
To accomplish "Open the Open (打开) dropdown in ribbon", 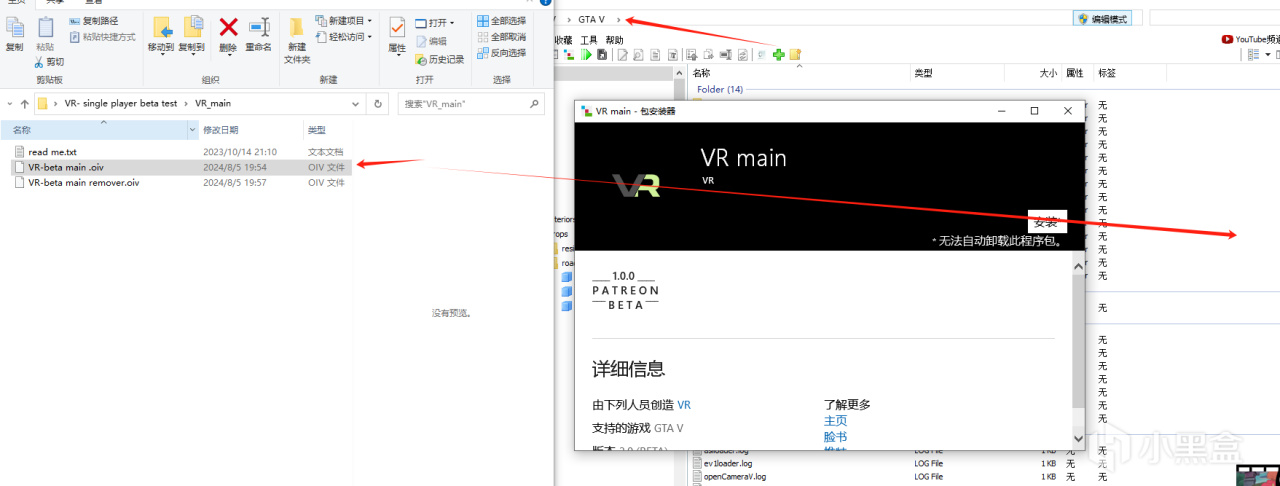I will pos(435,23).
